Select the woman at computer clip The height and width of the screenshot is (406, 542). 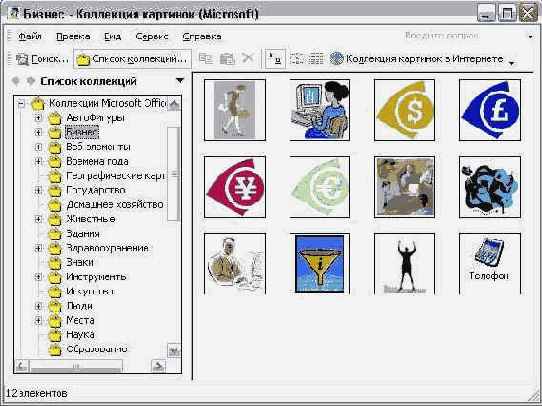point(320,110)
